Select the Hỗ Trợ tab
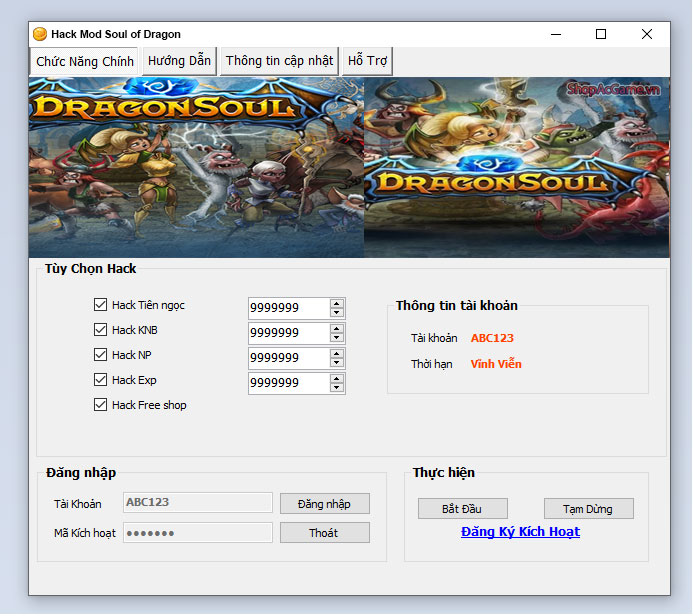The image size is (693, 616). [367, 61]
